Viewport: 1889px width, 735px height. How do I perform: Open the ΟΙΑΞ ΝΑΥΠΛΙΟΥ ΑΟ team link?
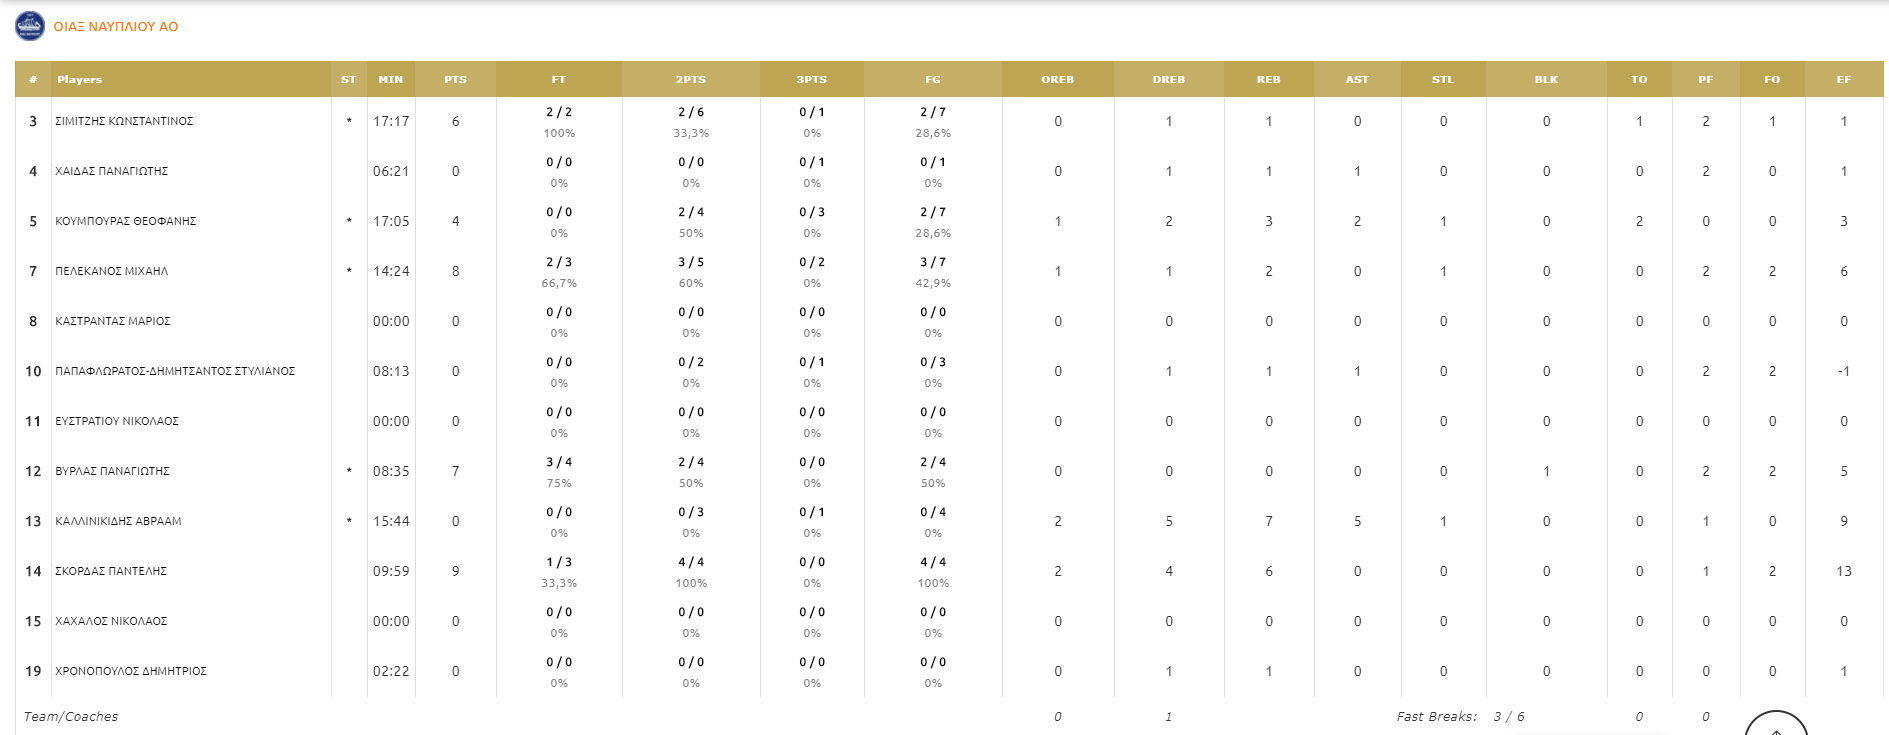(x=116, y=27)
